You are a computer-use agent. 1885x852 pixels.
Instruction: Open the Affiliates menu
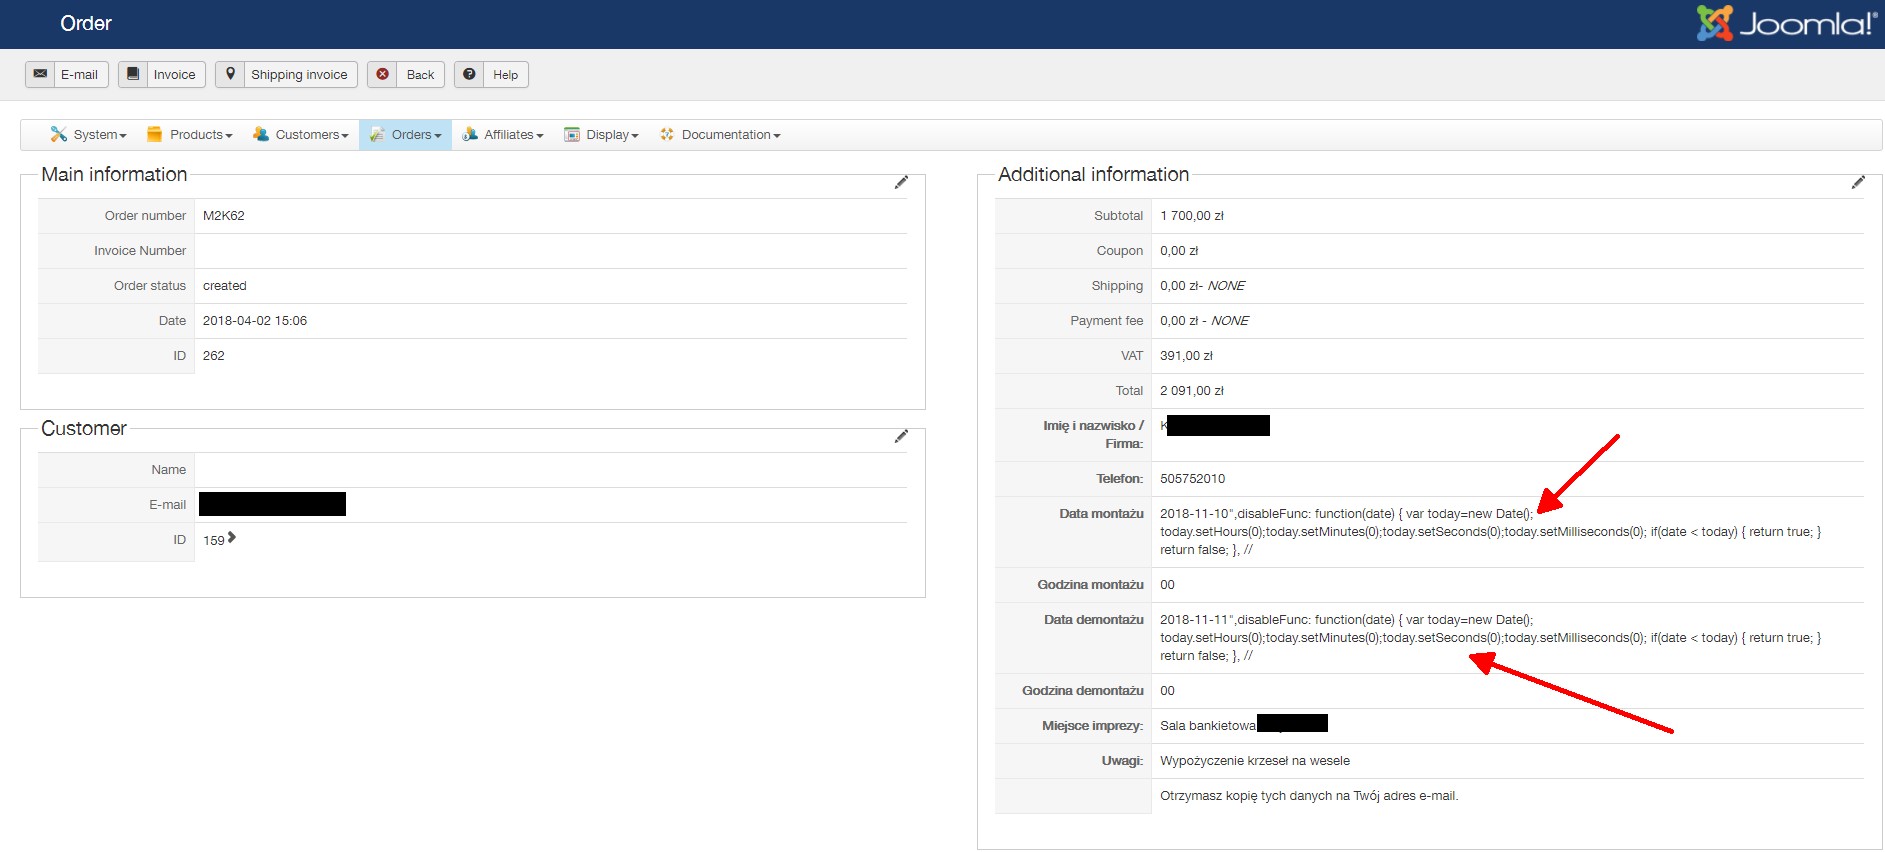coord(503,135)
